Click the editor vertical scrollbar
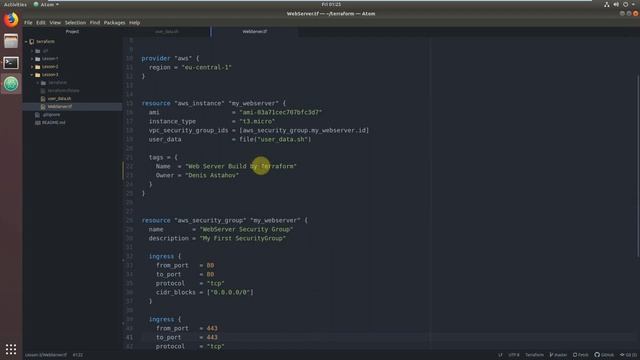This screenshot has width=640, height=360. 638,167
